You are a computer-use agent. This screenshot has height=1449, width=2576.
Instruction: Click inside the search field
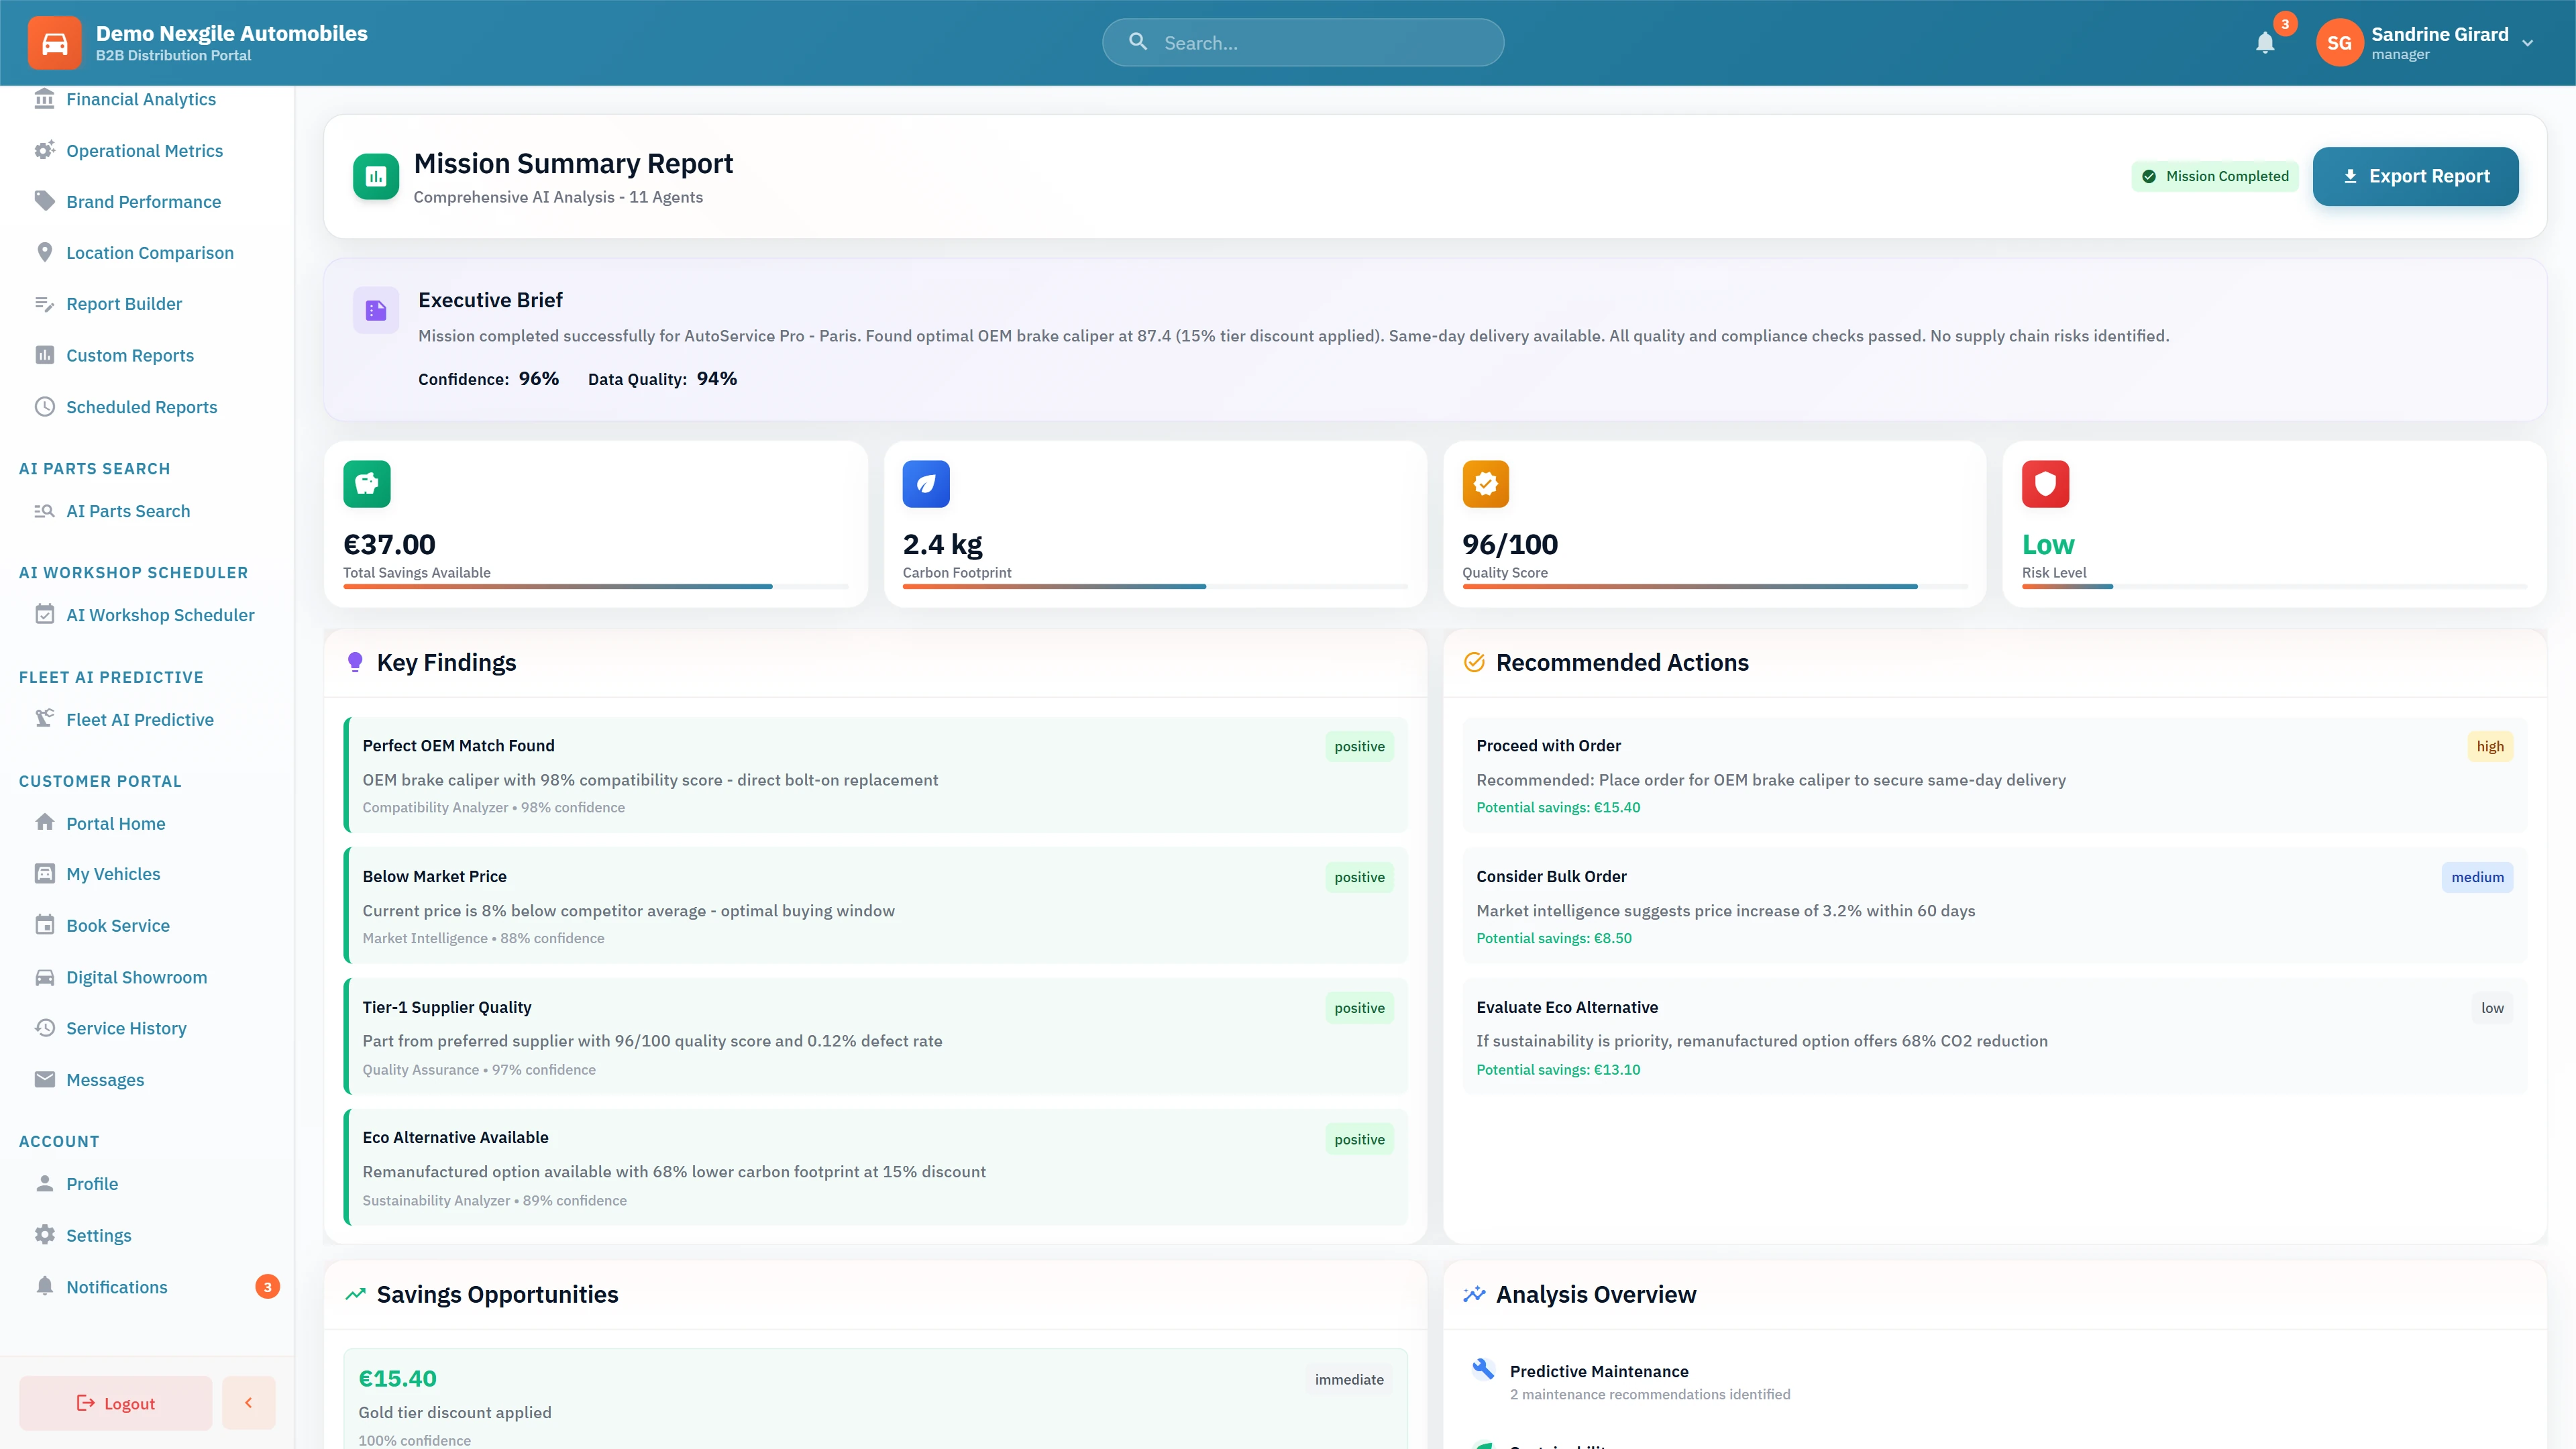[x=1301, y=42]
